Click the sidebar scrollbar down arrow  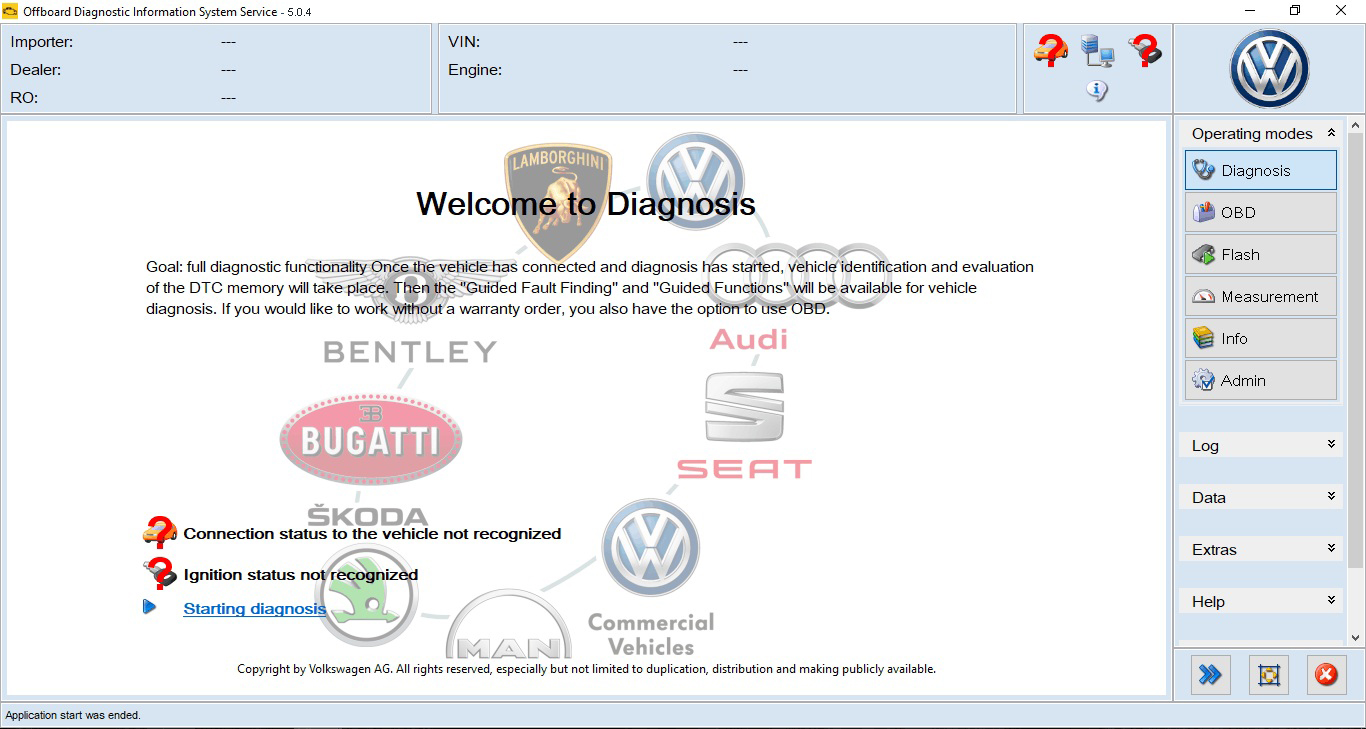tap(1356, 637)
